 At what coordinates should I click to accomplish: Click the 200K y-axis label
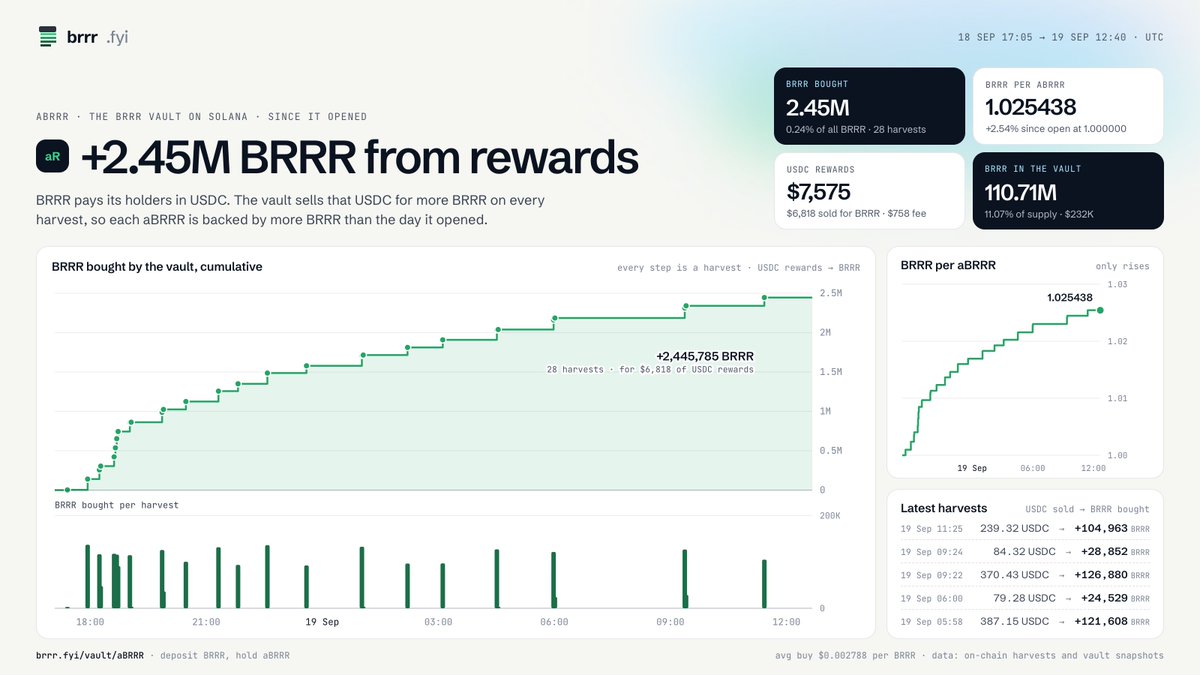tap(830, 517)
